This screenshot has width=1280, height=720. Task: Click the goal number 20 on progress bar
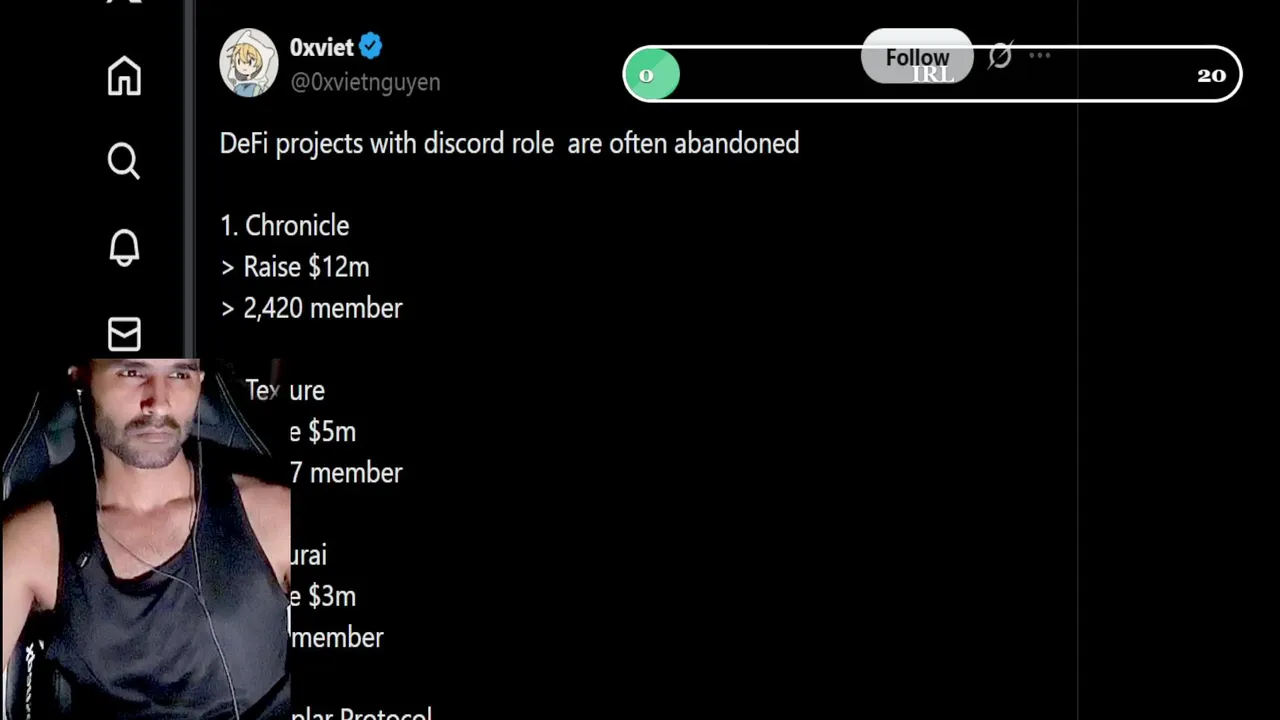pos(1211,75)
